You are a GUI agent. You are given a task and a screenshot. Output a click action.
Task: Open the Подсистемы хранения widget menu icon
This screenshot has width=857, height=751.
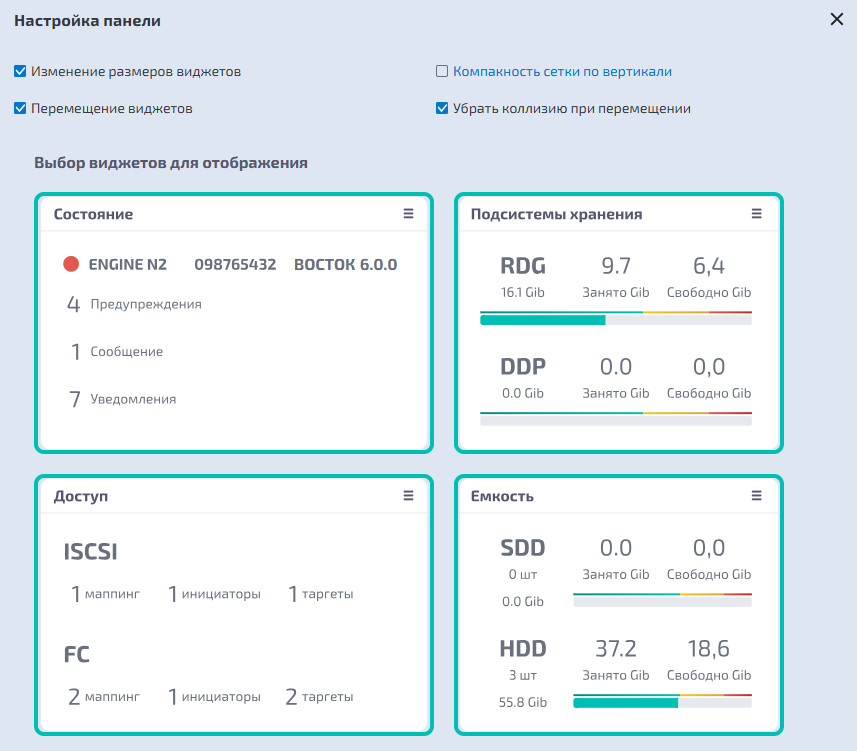[x=756, y=214]
